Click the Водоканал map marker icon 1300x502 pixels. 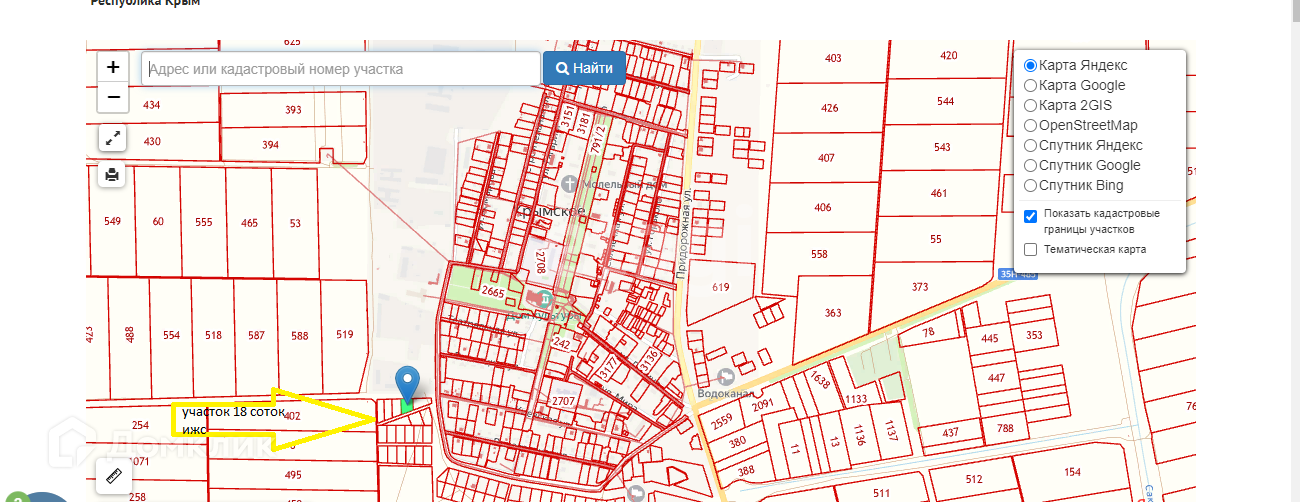pyautogui.click(x=727, y=376)
